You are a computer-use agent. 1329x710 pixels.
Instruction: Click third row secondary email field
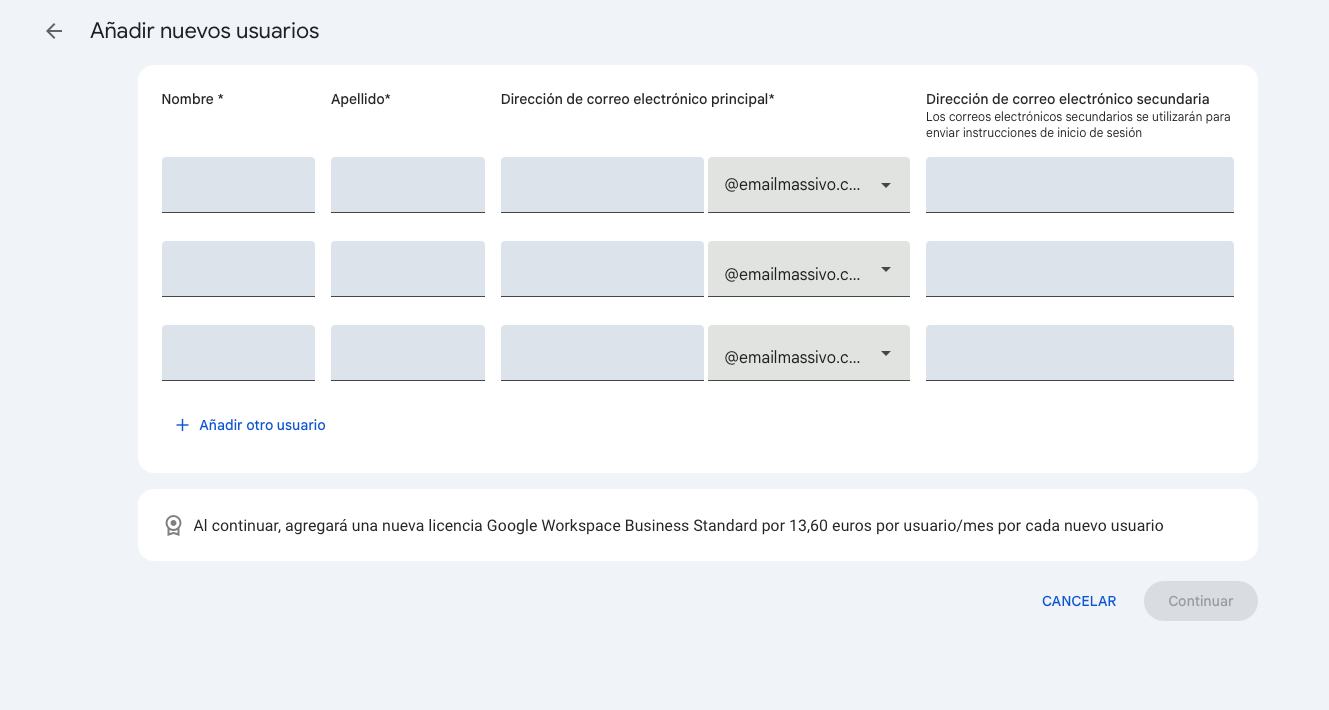pos(1079,353)
